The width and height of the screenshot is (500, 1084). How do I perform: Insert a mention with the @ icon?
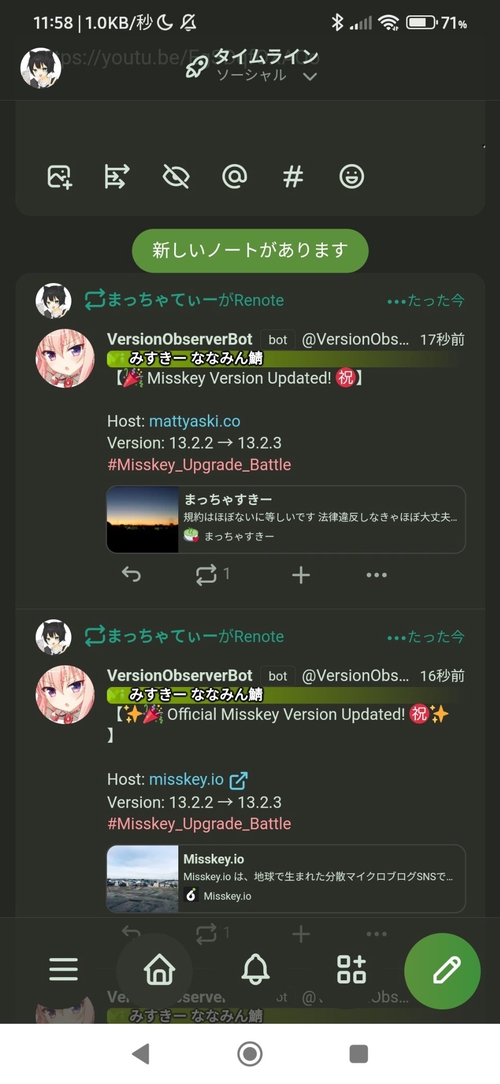pos(234,177)
